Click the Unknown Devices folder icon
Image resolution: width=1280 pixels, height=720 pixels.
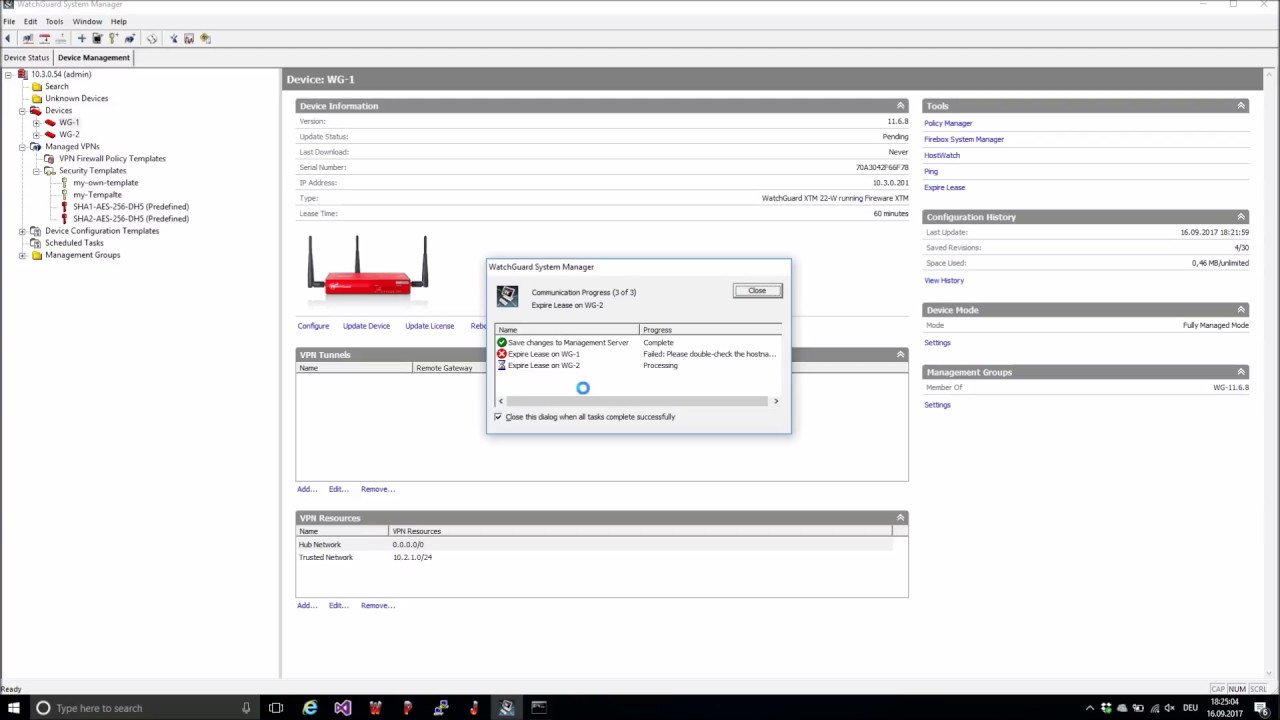(36, 98)
